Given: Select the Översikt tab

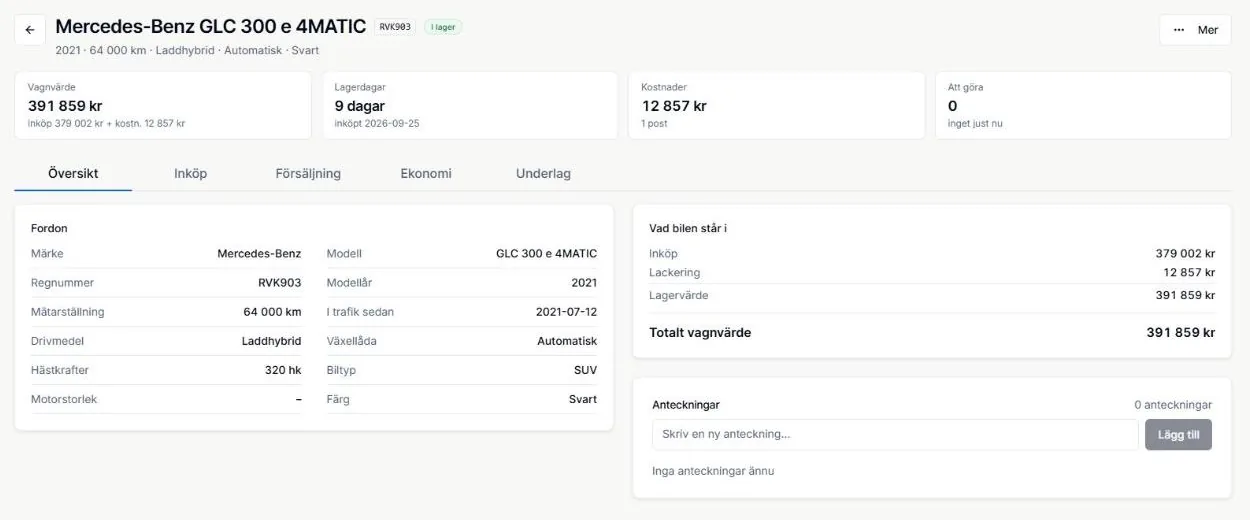Looking at the screenshot, I should pos(73,173).
